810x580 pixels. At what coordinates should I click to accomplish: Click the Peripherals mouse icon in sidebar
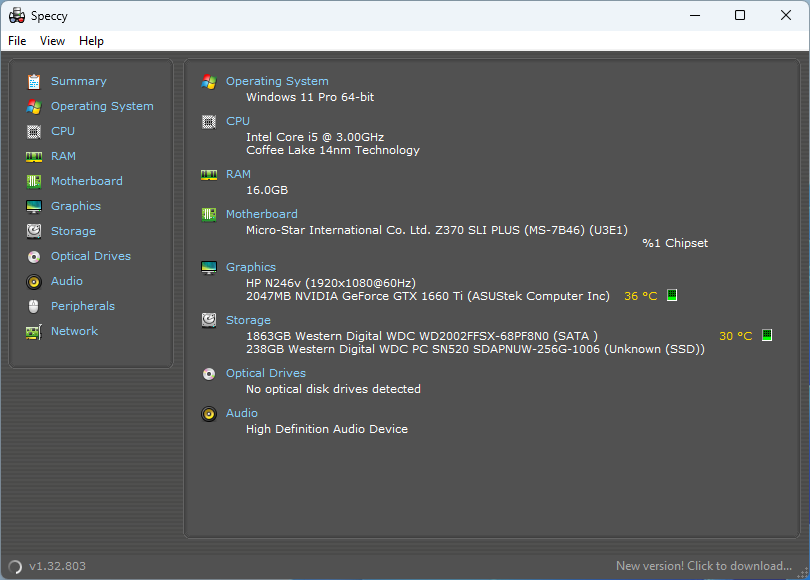point(34,306)
